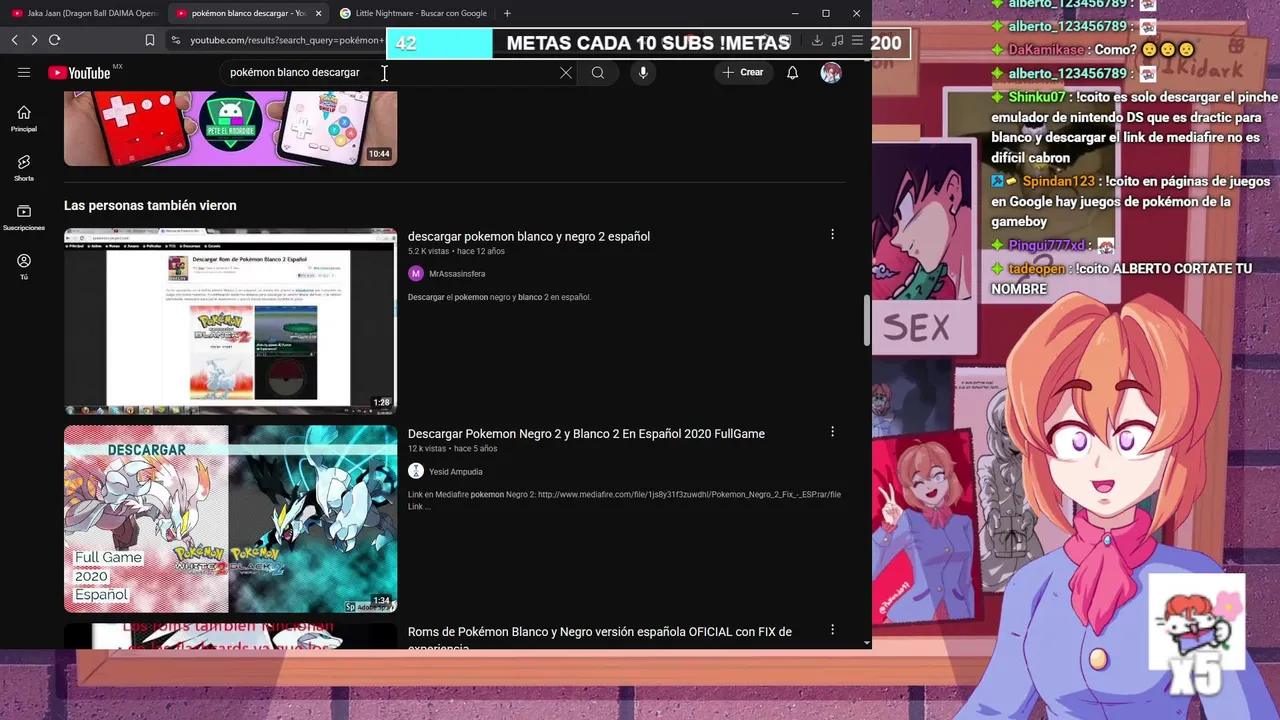1280x720 pixels.
Task: Click the Pingui777xd chat username
Action: 1047,245
